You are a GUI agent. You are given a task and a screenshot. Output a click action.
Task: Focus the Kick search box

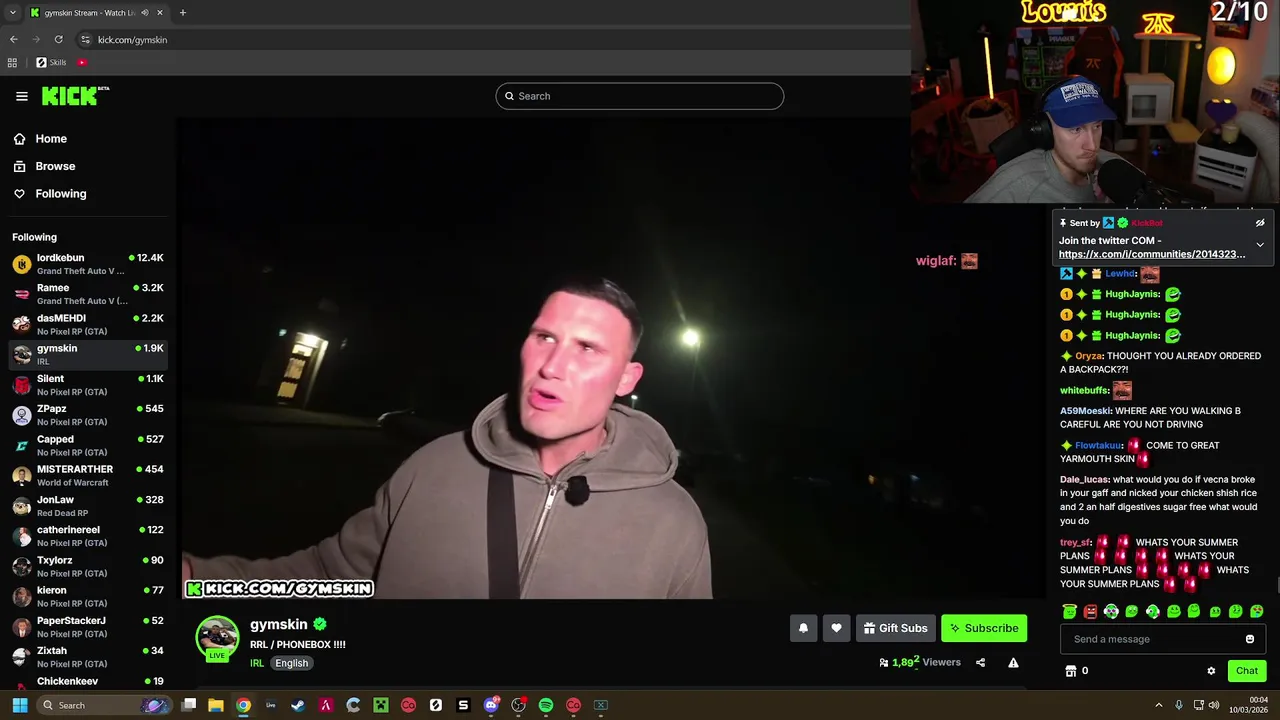pos(639,96)
